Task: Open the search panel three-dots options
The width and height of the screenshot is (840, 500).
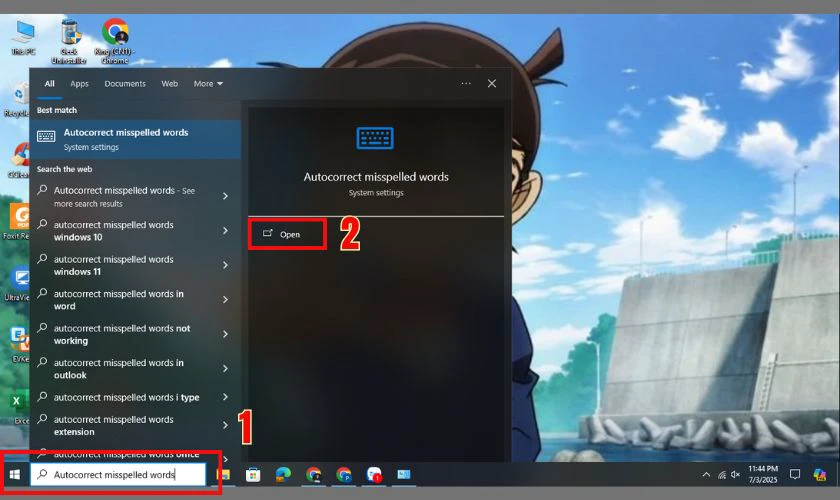Action: 466,84
